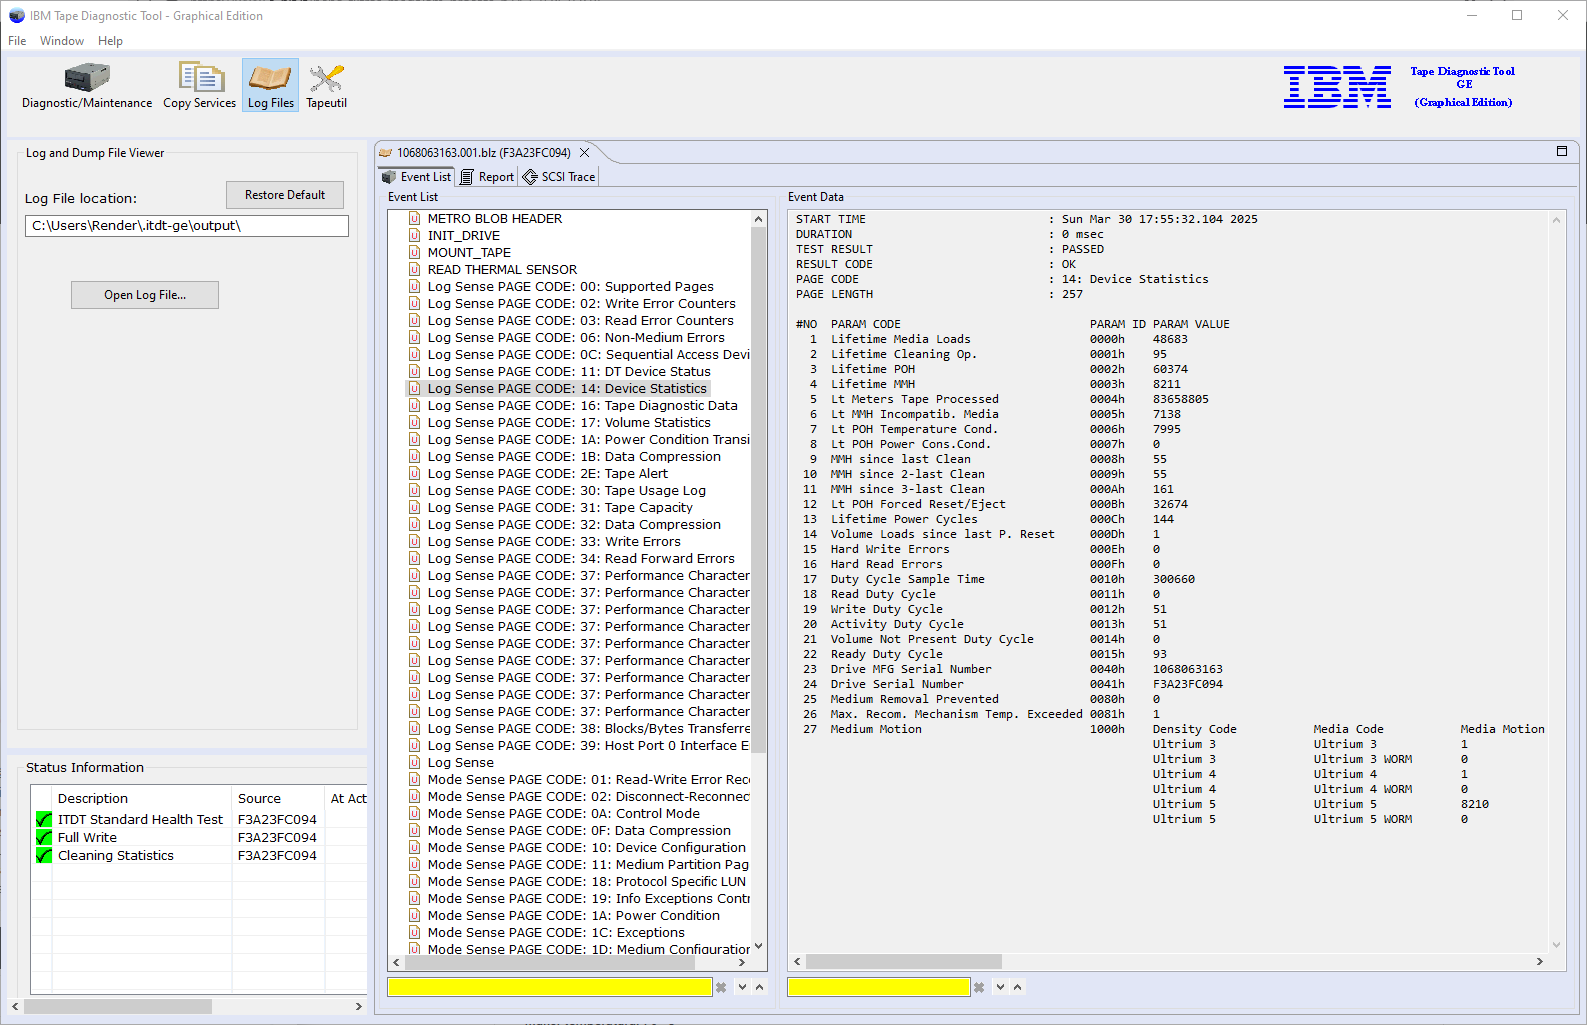Click the Event List scroll-up arrow

click(758, 219)
